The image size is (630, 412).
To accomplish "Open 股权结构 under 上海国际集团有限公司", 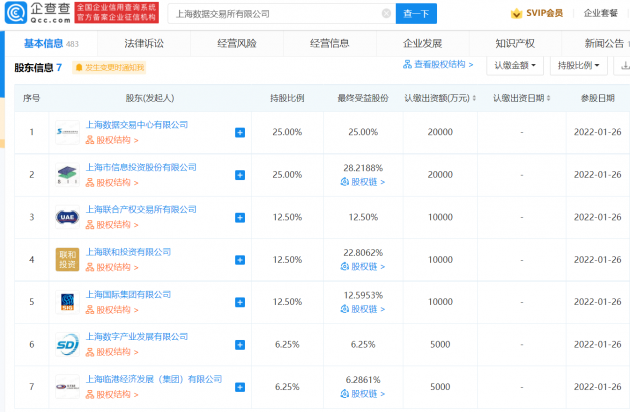I will 112,310.
